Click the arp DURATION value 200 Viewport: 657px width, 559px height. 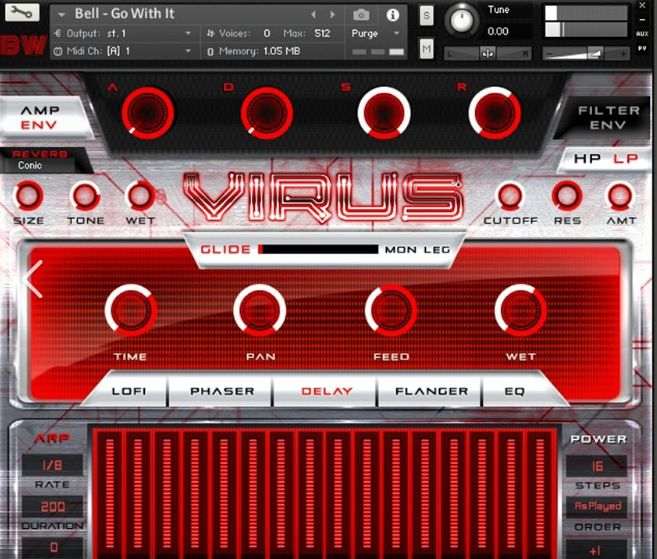tap(53, 507)
